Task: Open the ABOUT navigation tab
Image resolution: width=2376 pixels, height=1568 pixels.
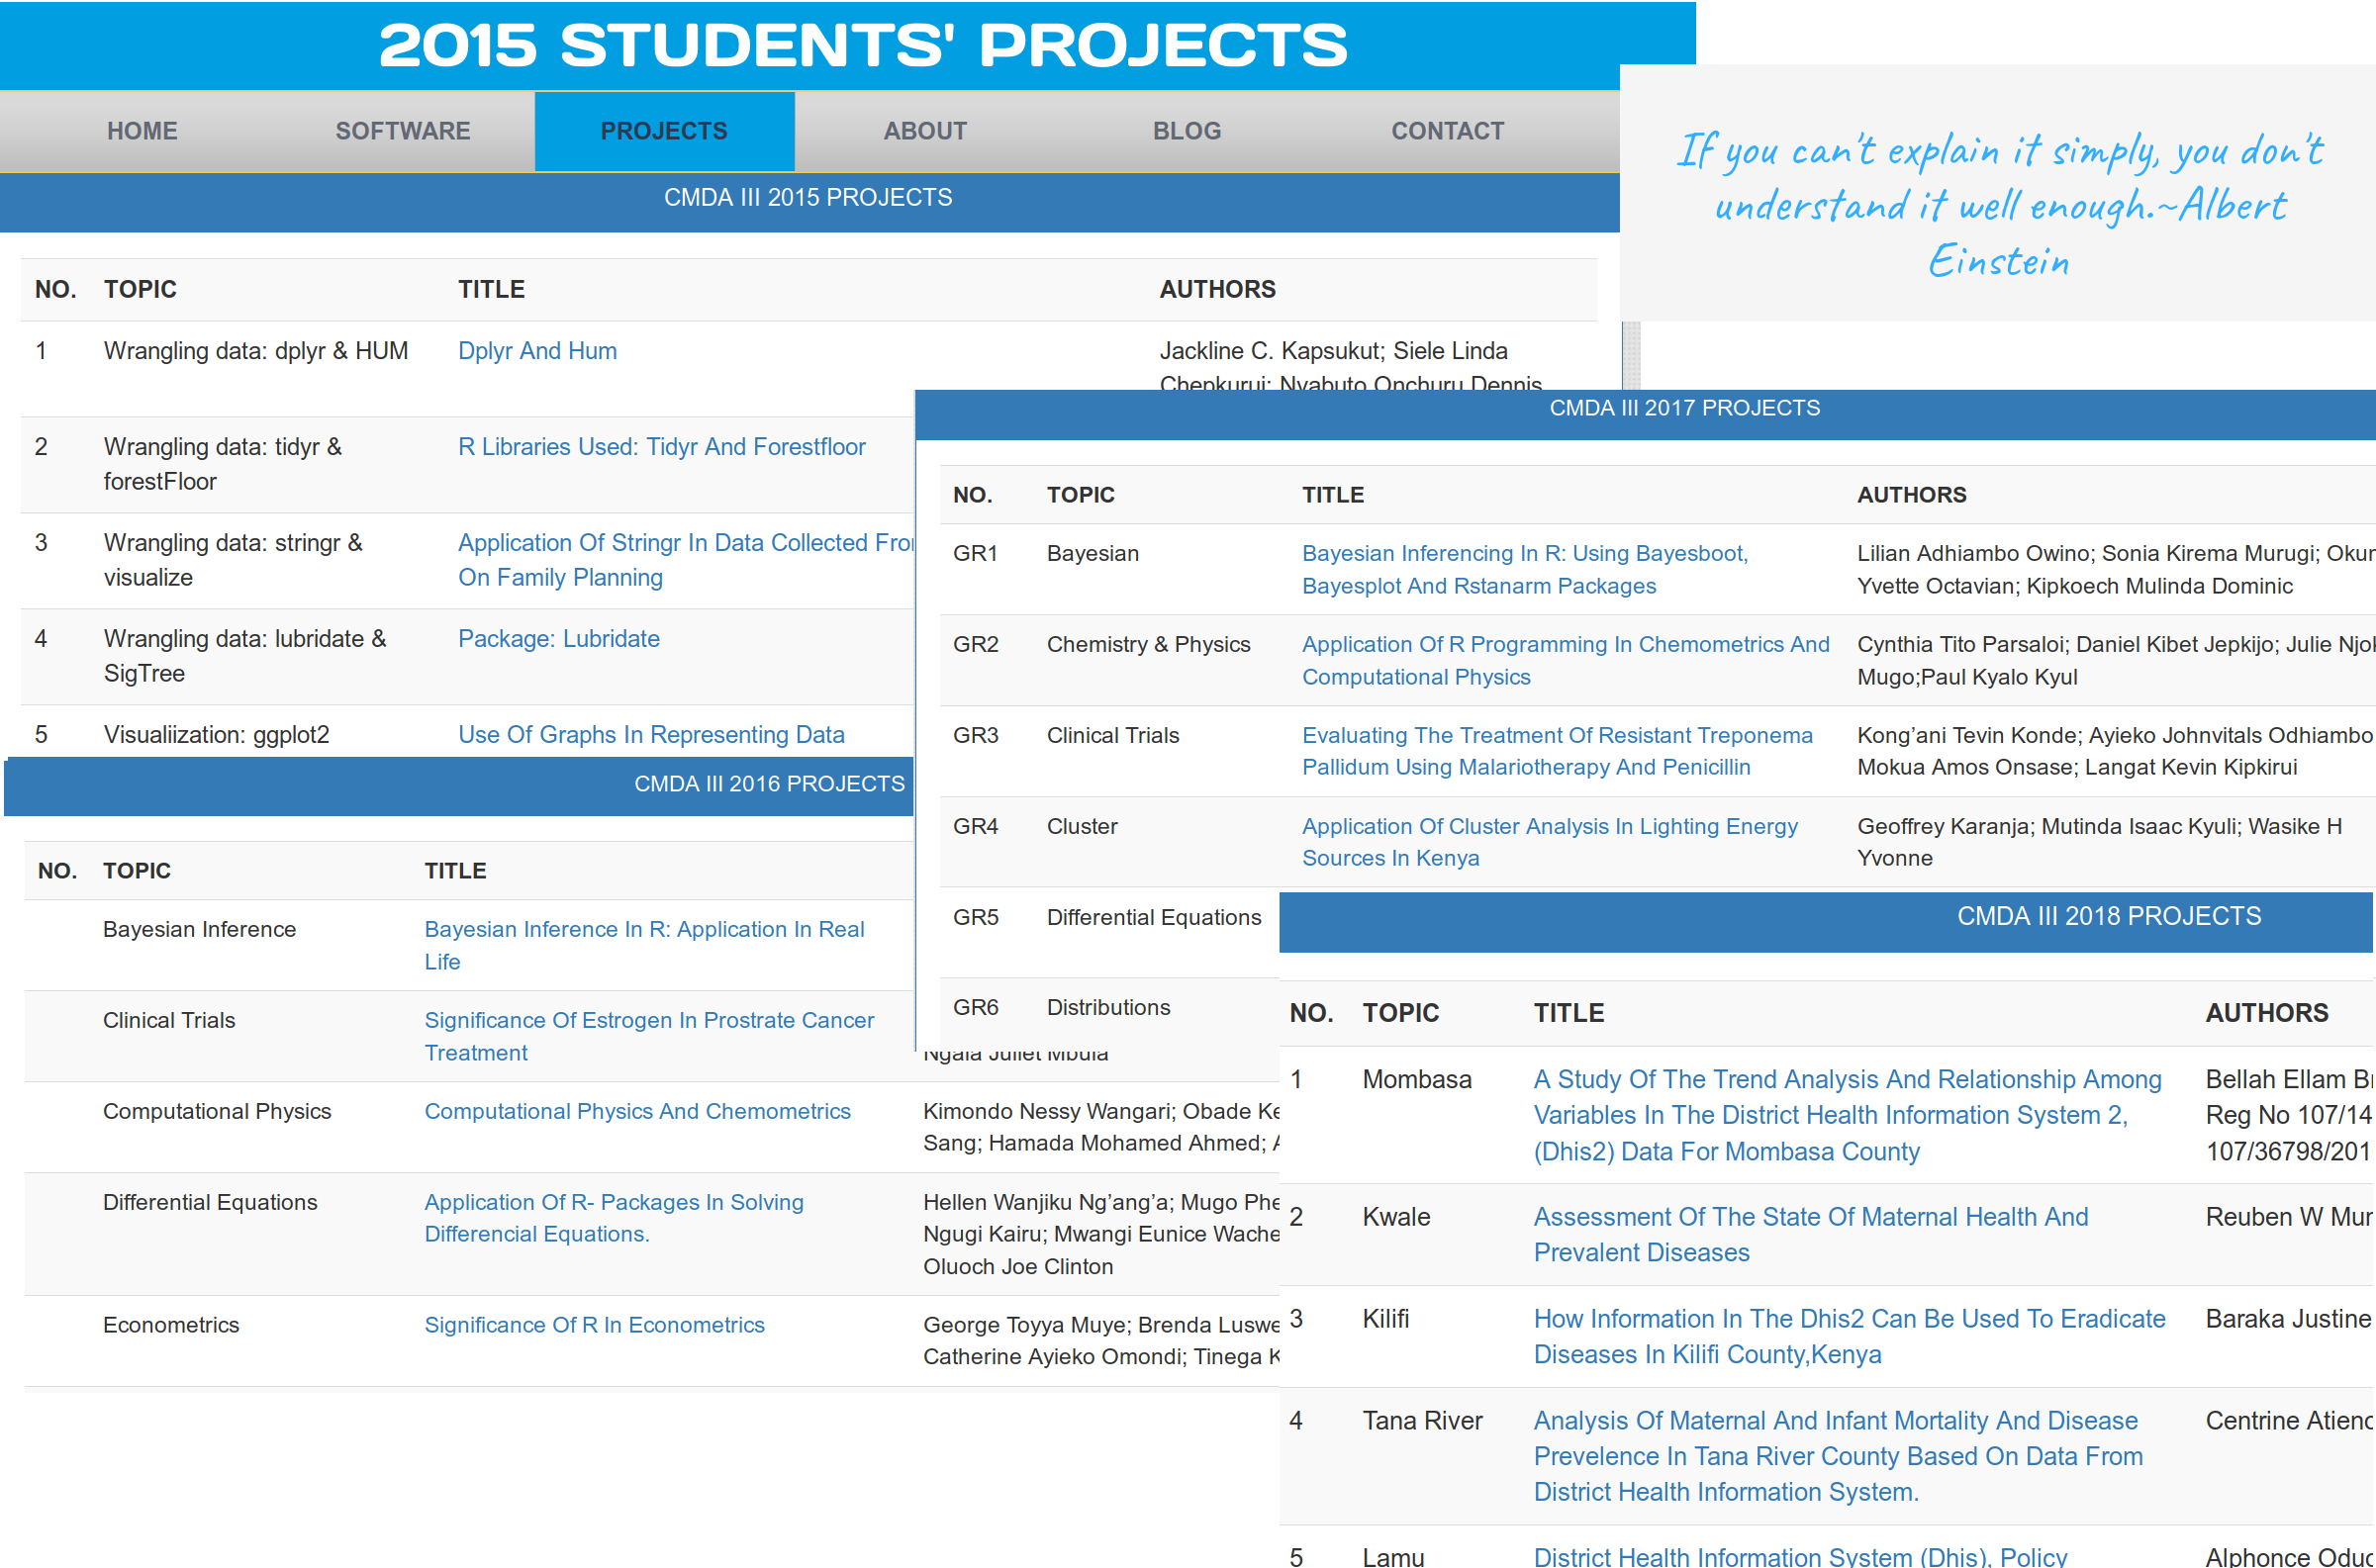Action: pyautogui.click(x=925, y=131)
